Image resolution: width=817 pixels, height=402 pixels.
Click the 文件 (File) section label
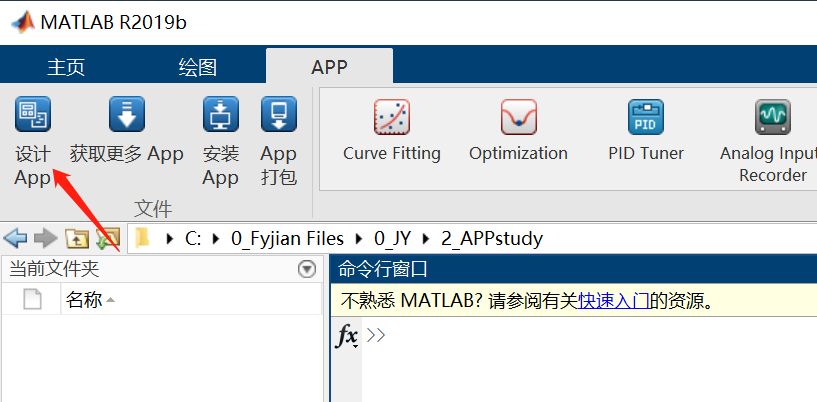[x=153, y=209]
